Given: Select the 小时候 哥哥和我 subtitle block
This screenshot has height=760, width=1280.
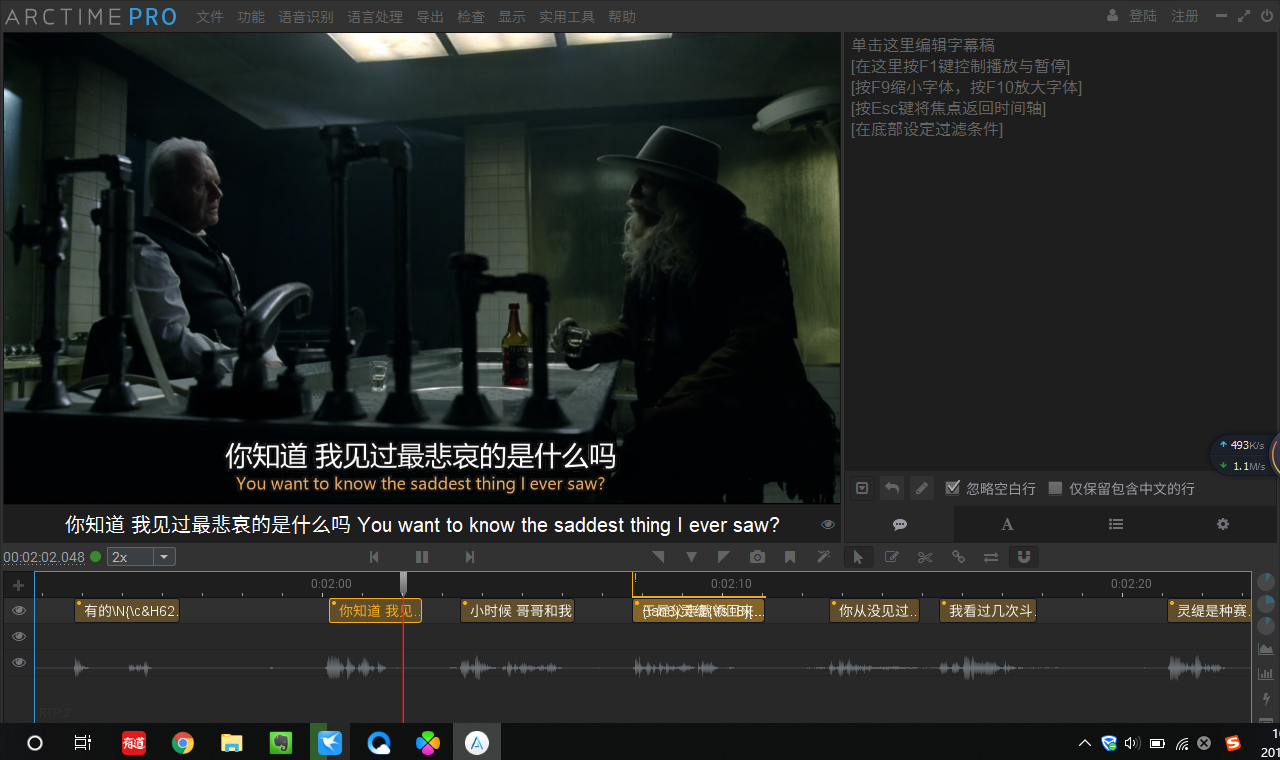Looking at the screenshot, I should [518, 611].
